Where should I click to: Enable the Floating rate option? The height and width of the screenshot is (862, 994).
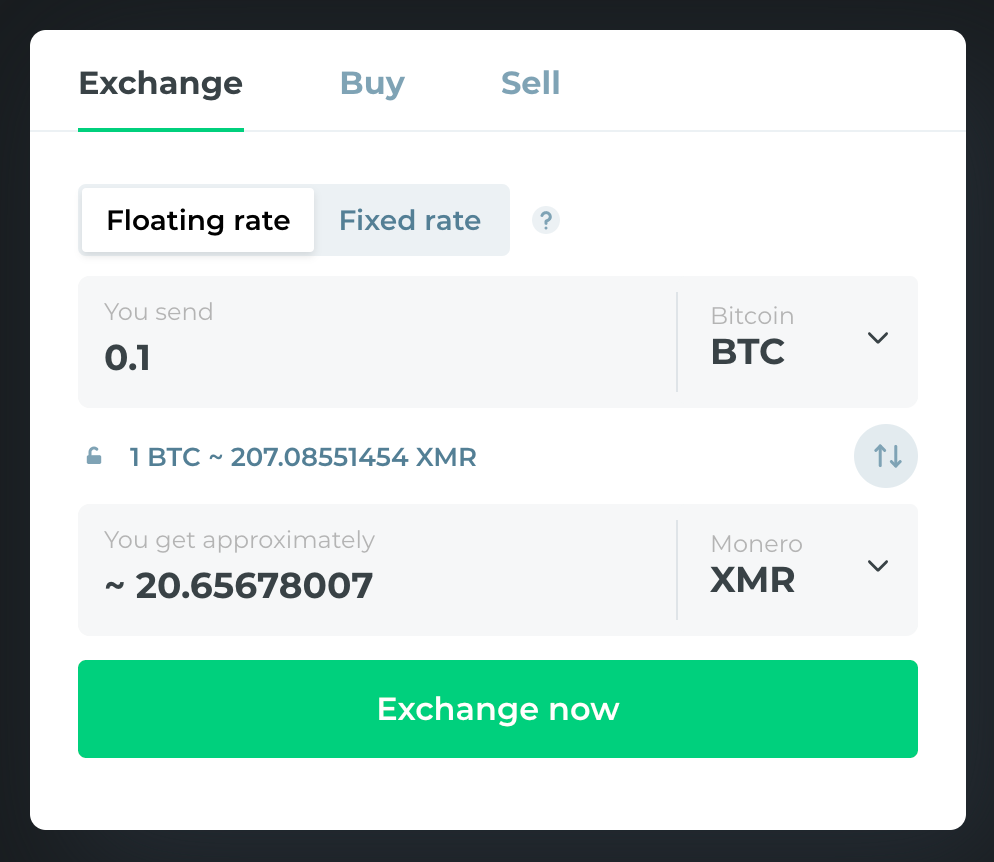coord(198,220)
